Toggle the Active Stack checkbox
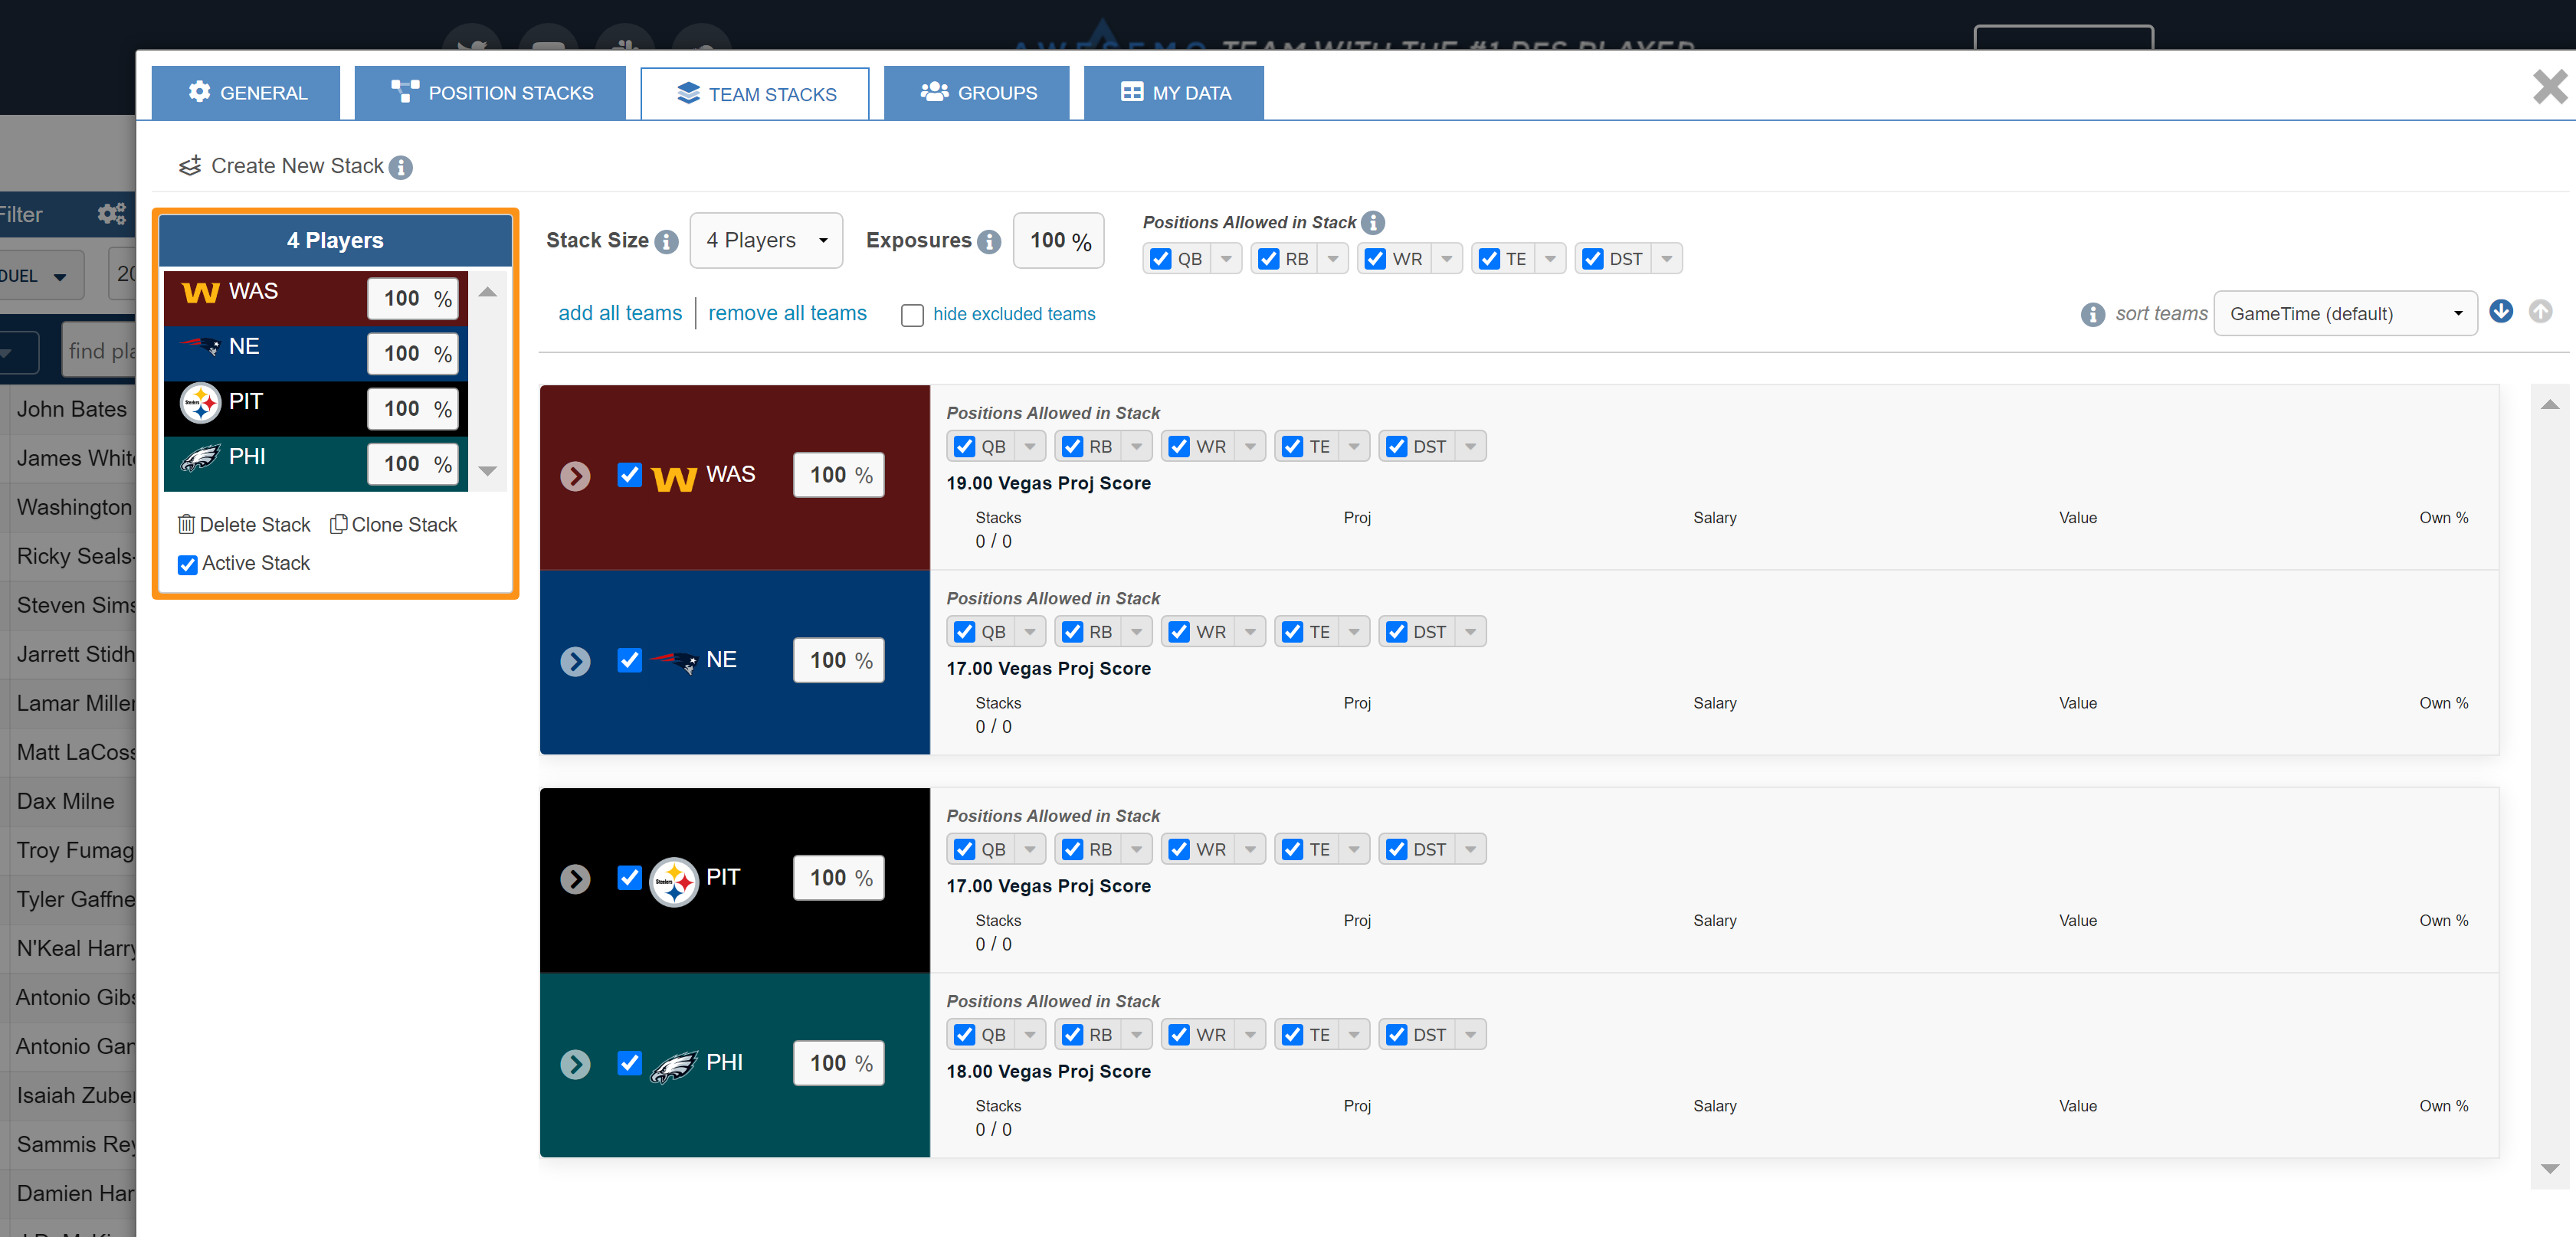Image resolution: width=2576 pixels, height=1237 pixels. pyautogui.click(x=187, y=565)
